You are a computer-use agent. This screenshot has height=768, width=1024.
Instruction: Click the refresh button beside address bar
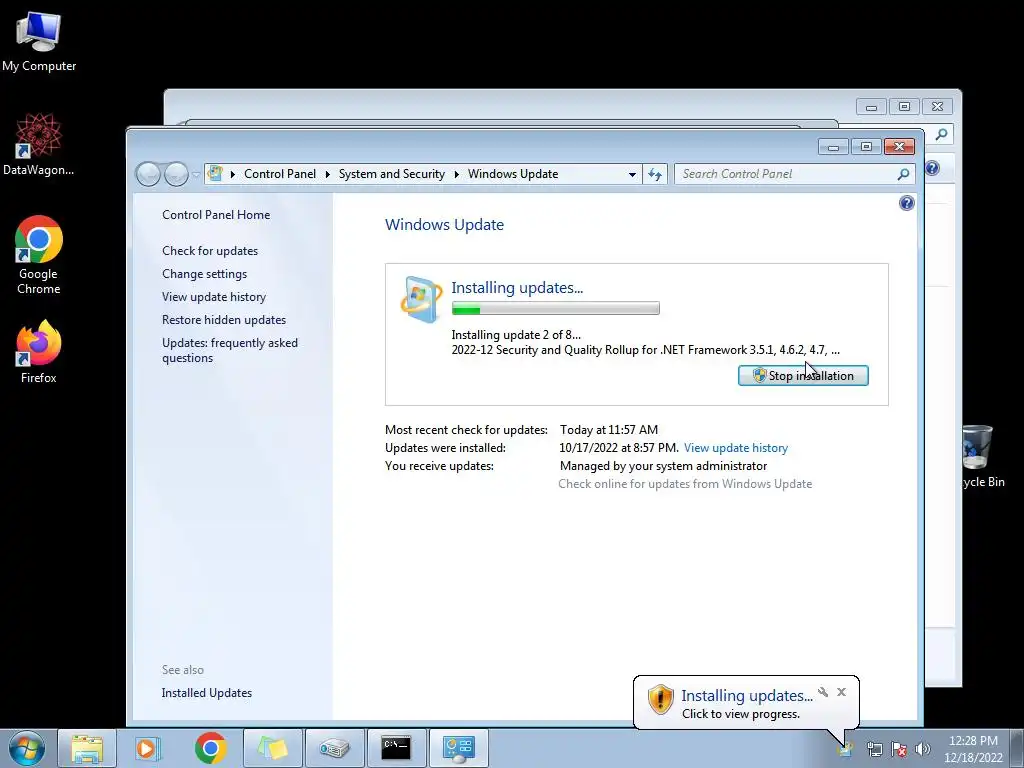pyautogui.click(x=655, y=174)
